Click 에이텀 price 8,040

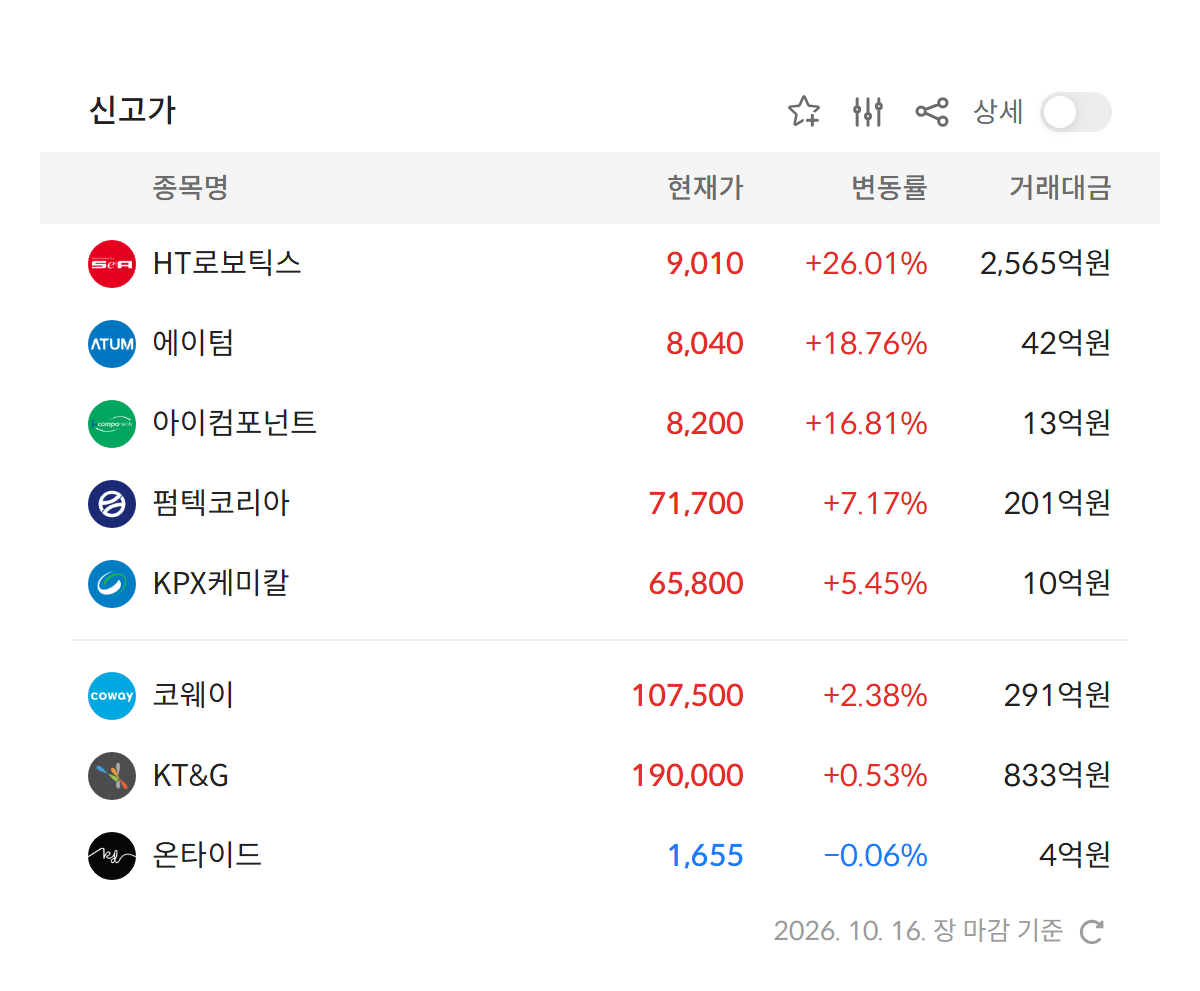click(705, 344)
